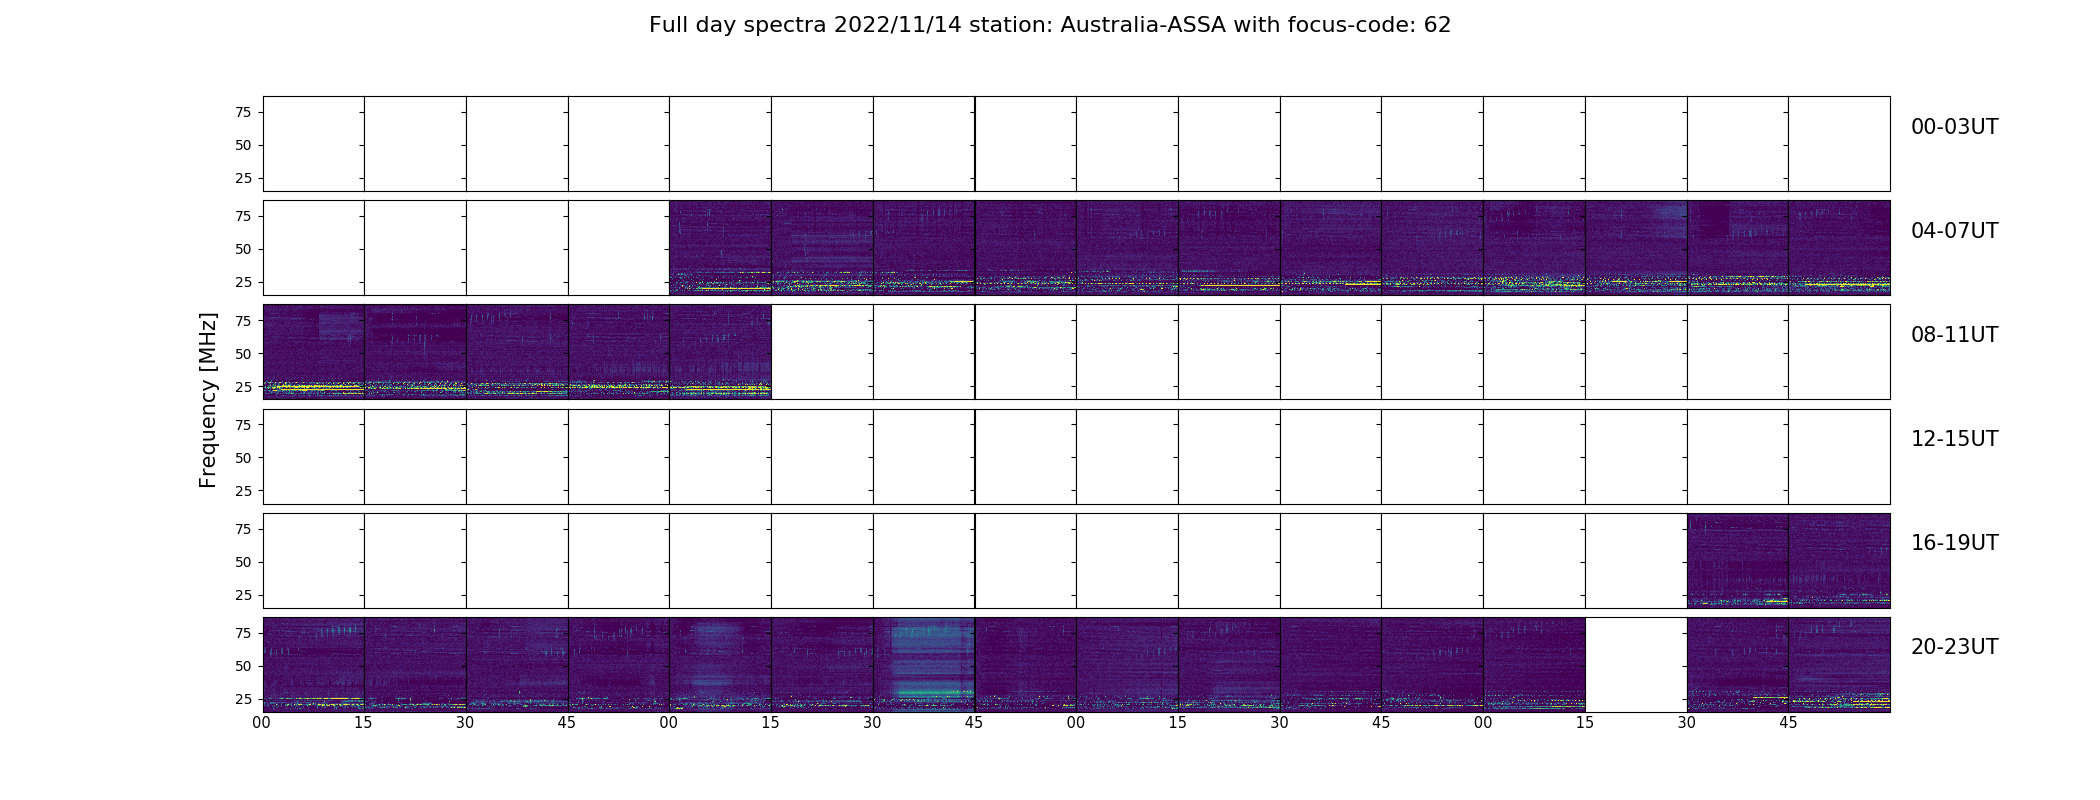Click the 'Frequency [MHz]' y-axis label
The height and width of the screenshot is (800, 2100).
(x=208, y=400)
